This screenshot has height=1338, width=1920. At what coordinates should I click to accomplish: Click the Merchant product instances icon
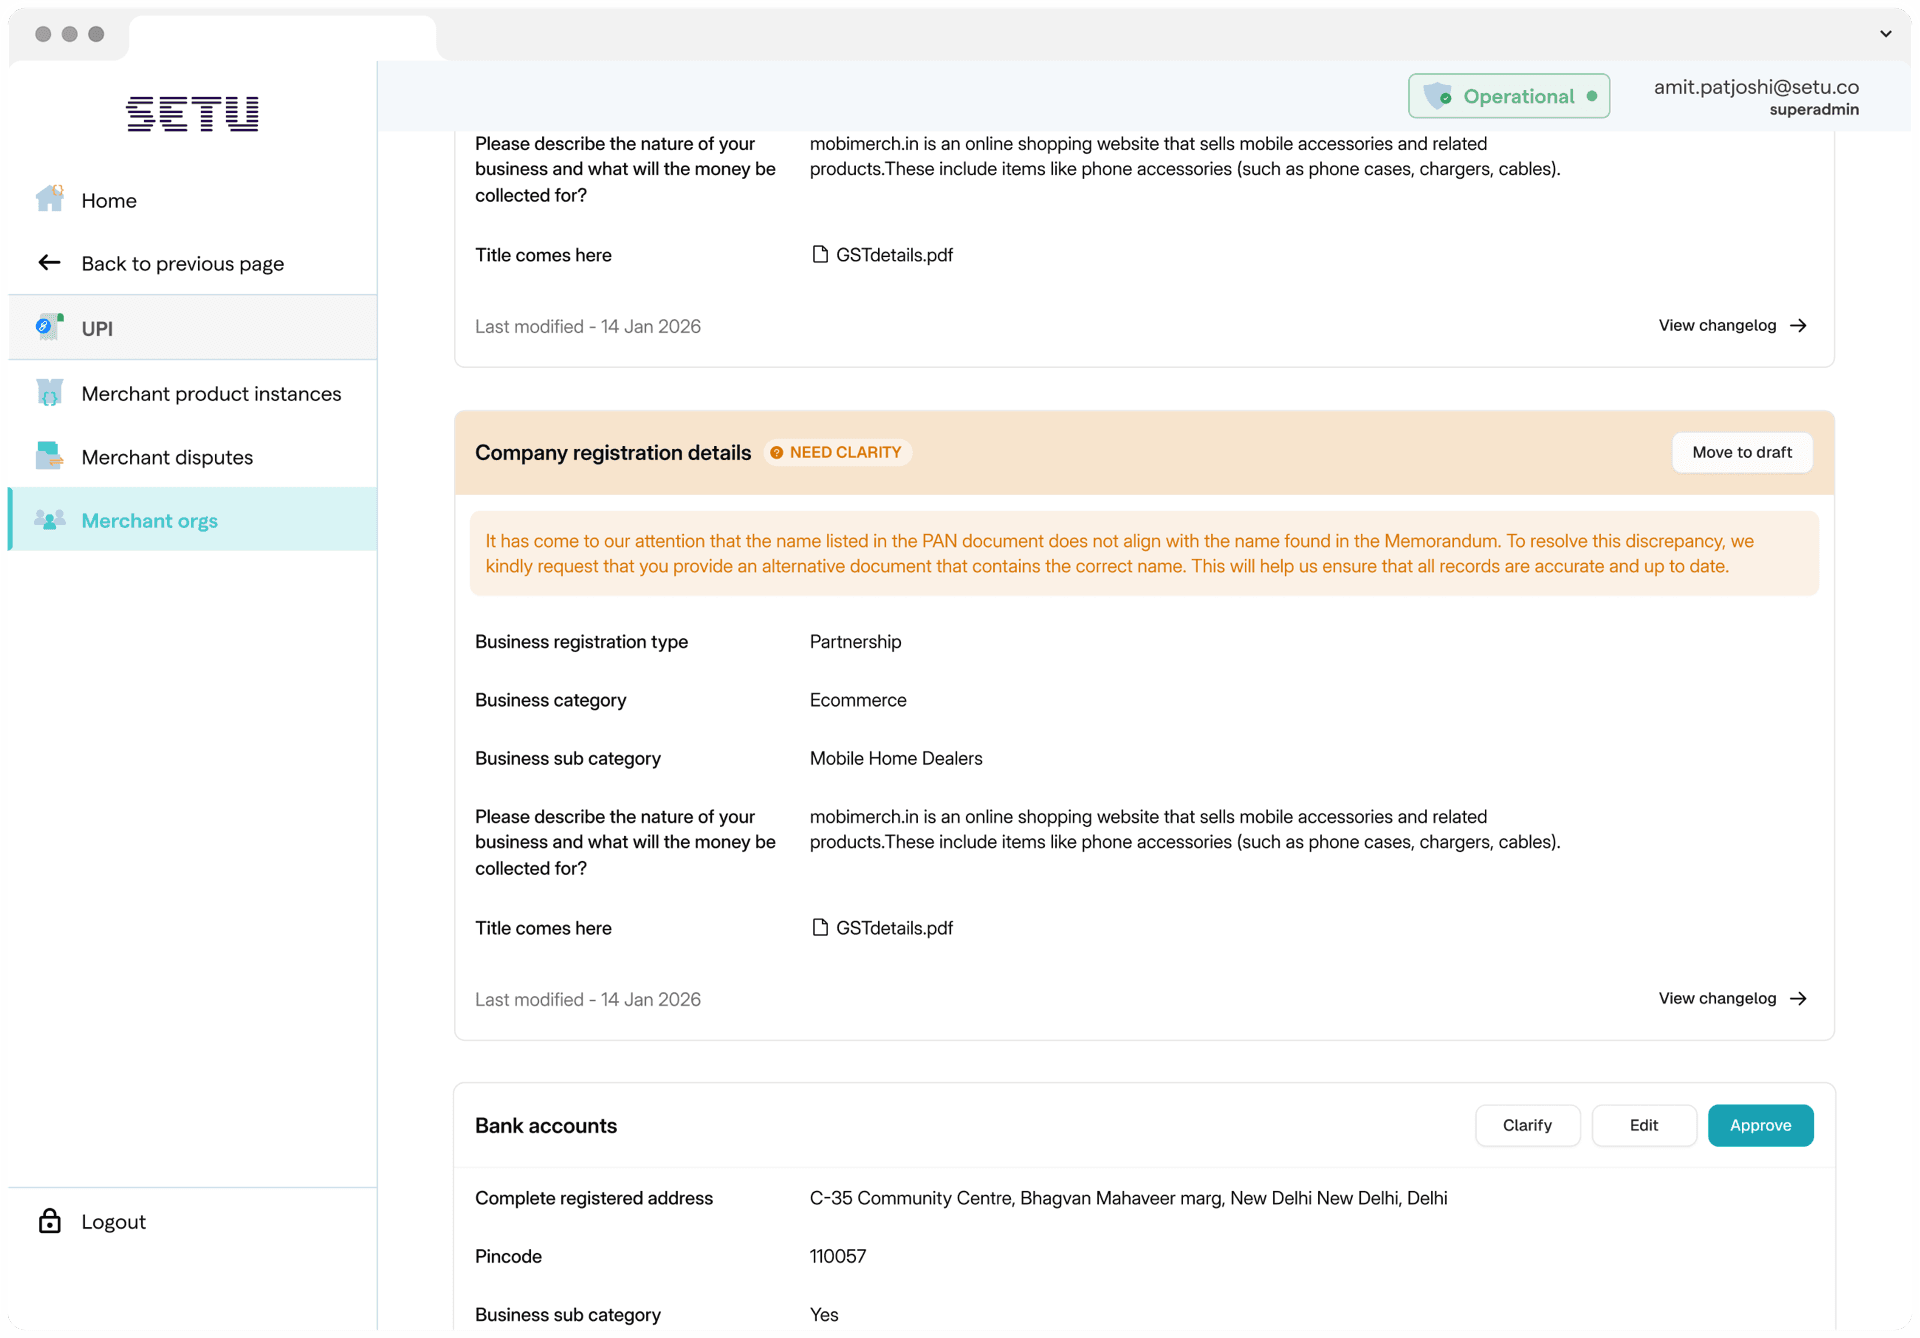pos(49,393)
